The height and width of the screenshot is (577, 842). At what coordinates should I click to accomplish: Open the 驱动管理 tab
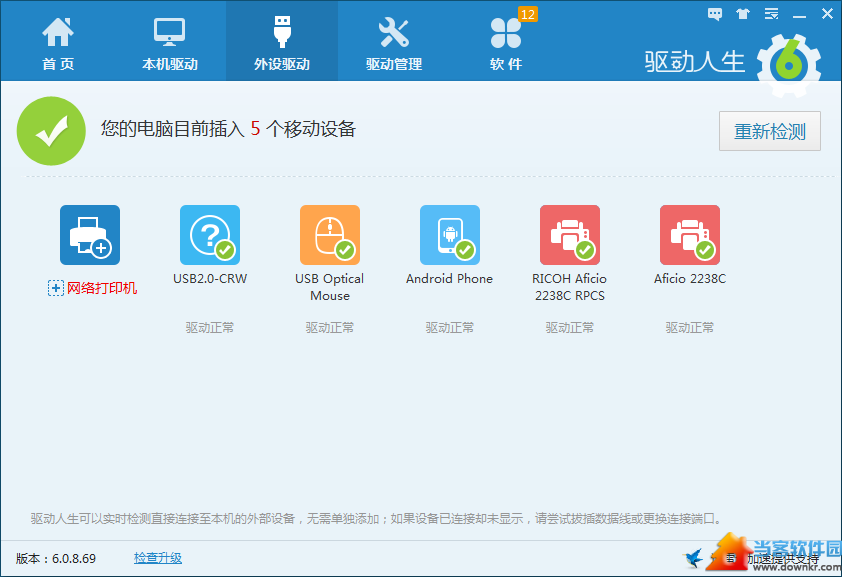[394, 43]
